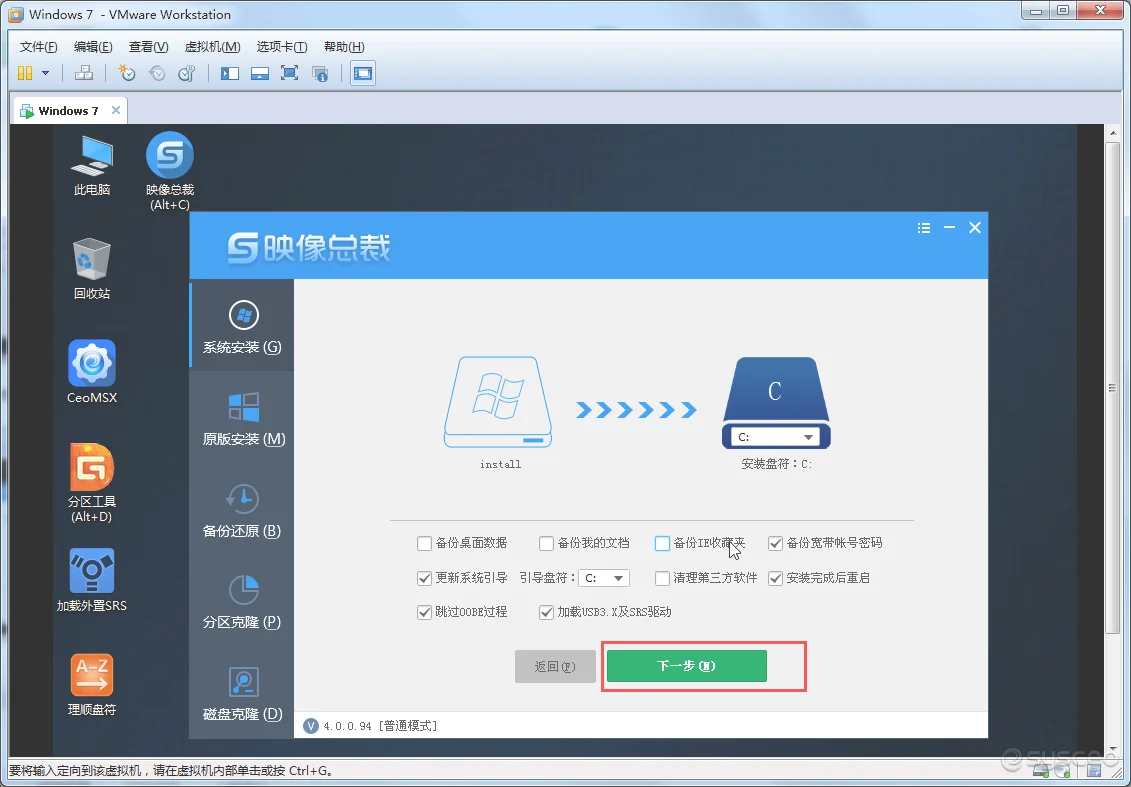The image size is (1131, 787).
Task: Uncheck 安装完成后重启 option
Action: (775, 578)
